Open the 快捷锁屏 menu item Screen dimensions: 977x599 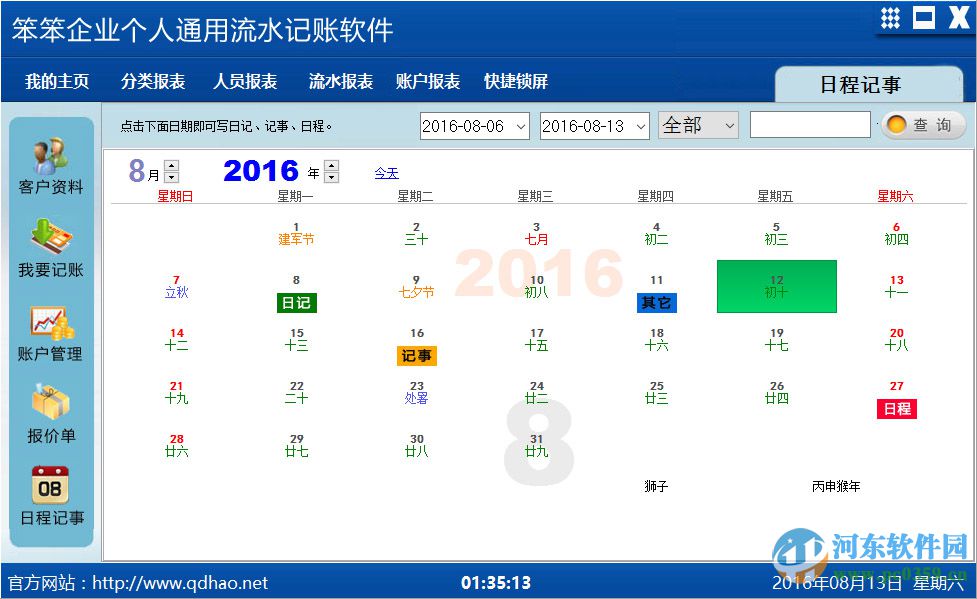517,81
